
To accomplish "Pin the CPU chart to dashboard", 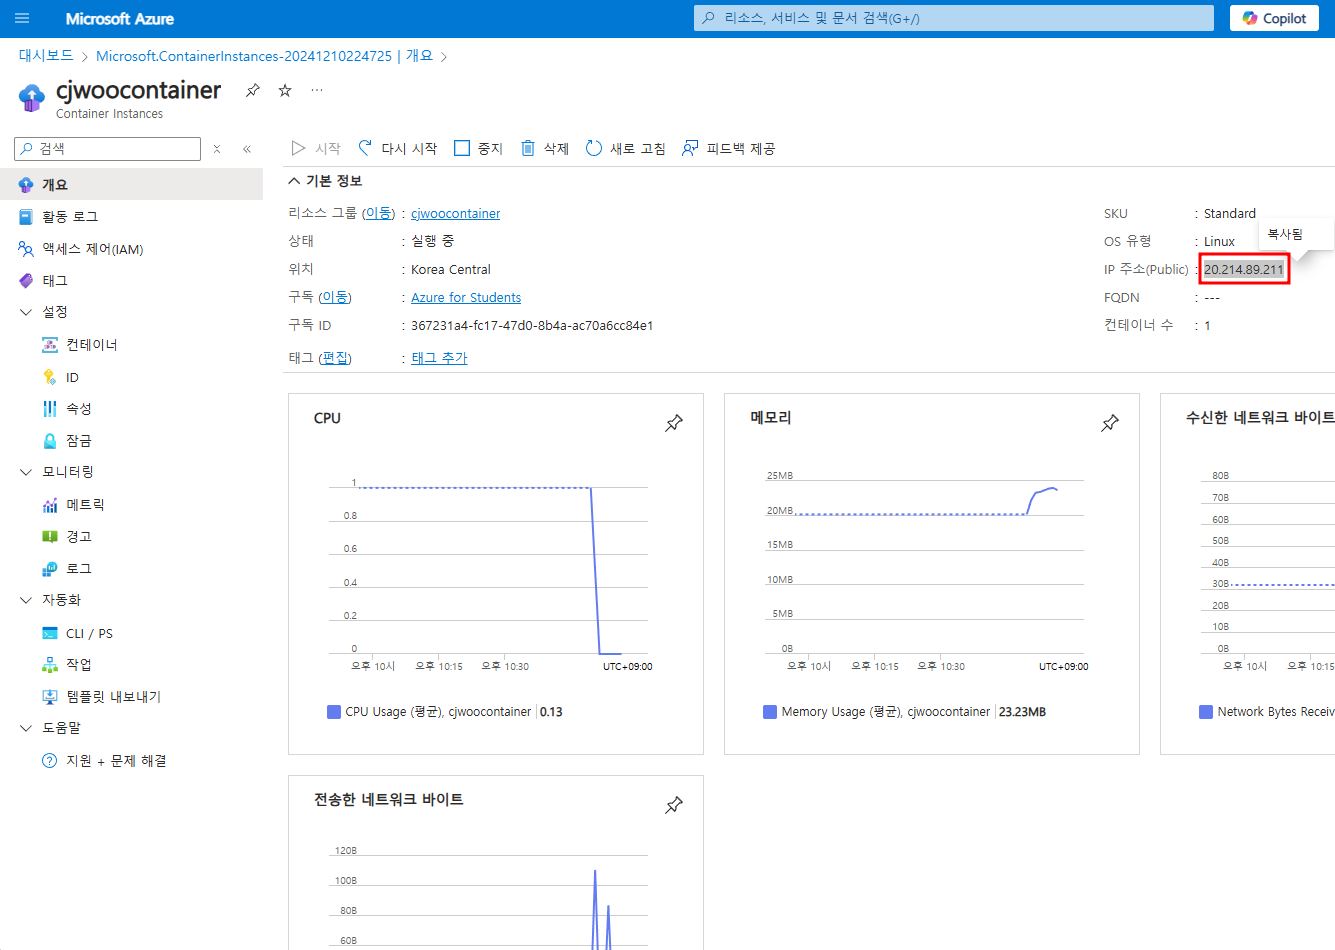I will 674,423.
